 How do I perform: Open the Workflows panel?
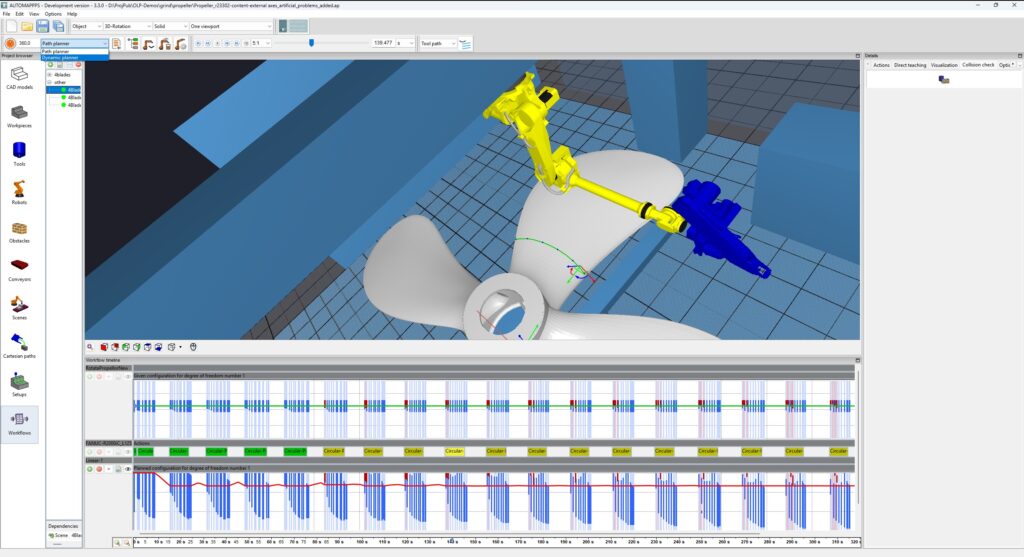click(x=20, y=423)
